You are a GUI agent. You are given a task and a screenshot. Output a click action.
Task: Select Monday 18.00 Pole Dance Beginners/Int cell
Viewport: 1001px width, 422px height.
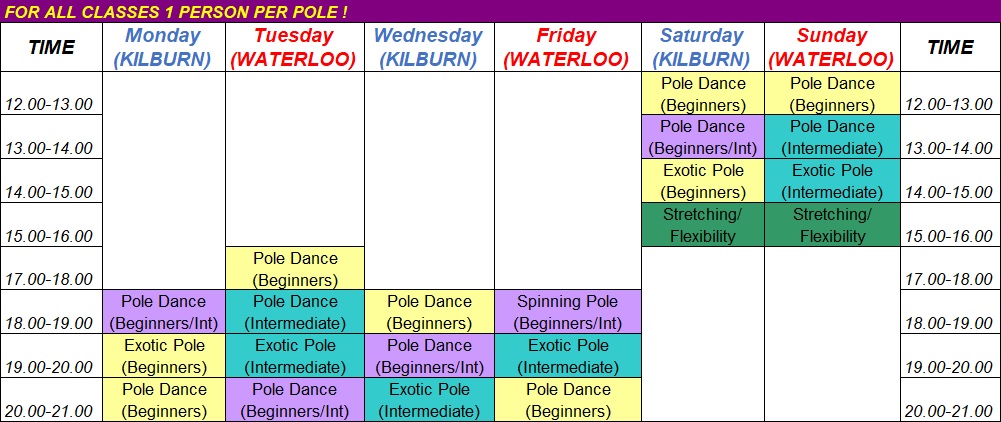(163, 312)
